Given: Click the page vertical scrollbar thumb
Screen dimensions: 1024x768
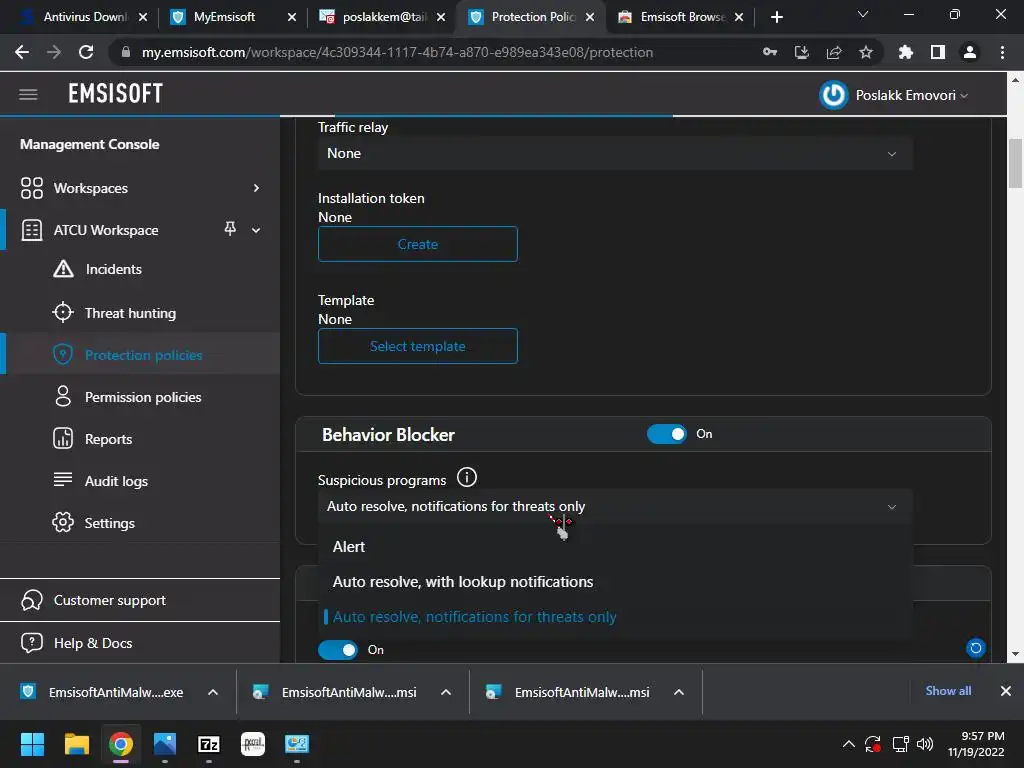Looking at the screenshot, I should (1015, 163).
